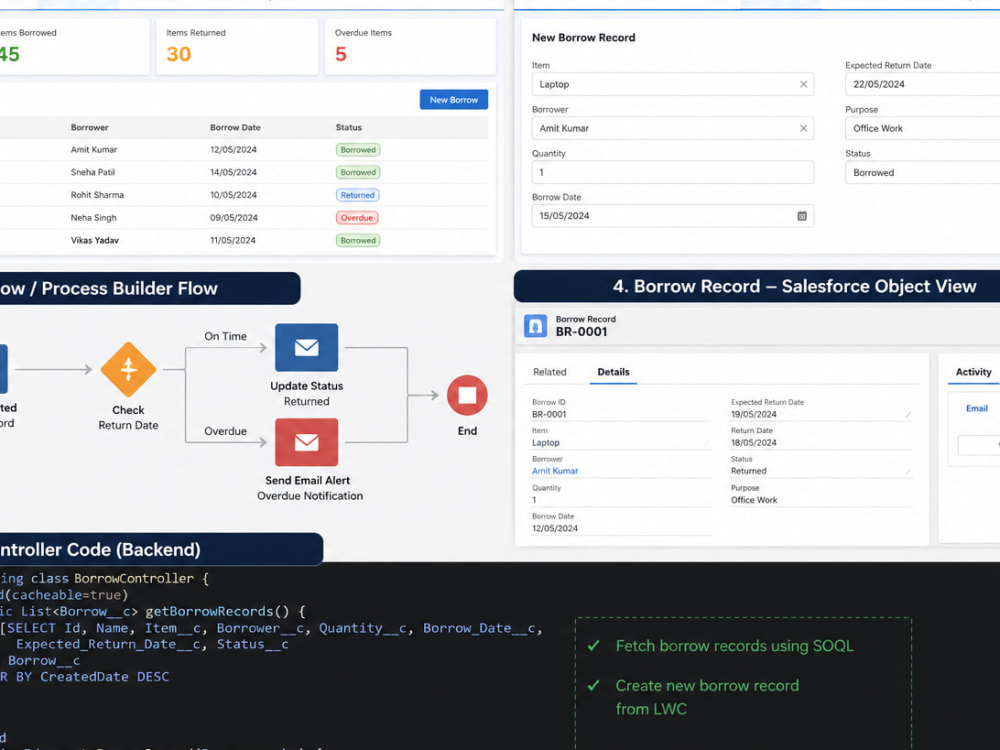The image size is (1000, 750).
Task: Open the Status field showing Borrowed
Action: (x=922, y=173)
